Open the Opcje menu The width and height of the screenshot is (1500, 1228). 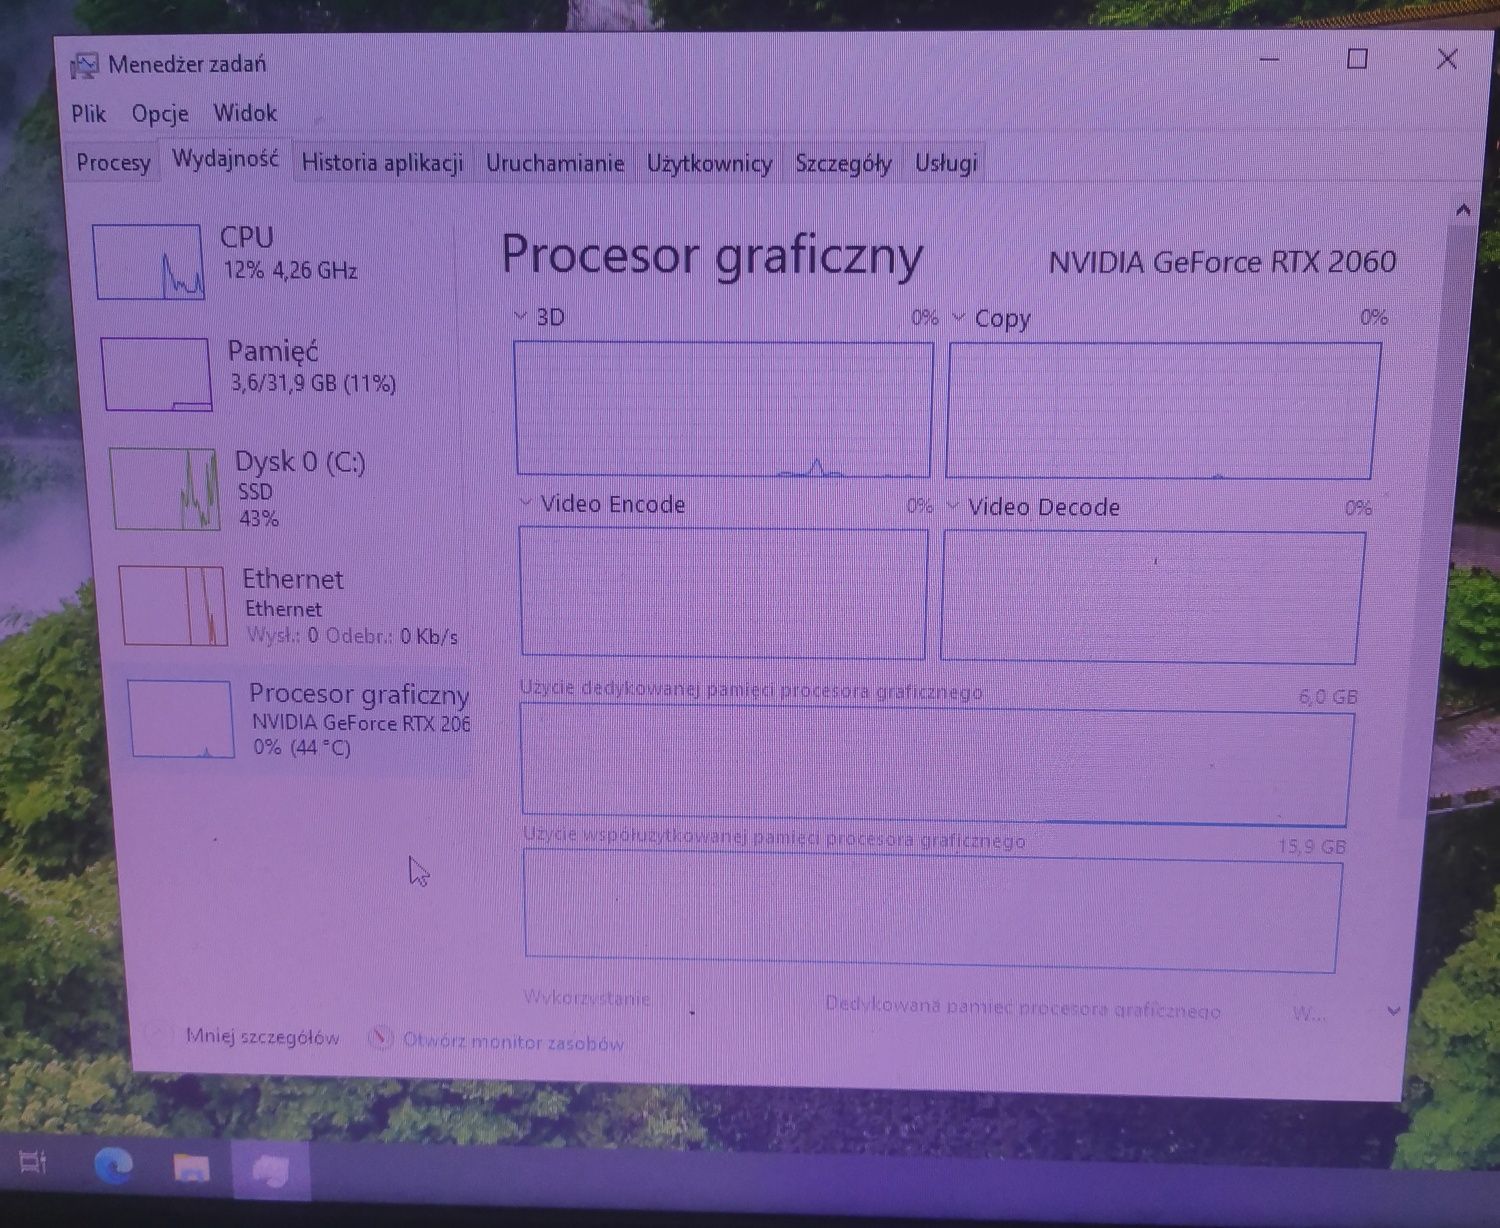(160, 114)
